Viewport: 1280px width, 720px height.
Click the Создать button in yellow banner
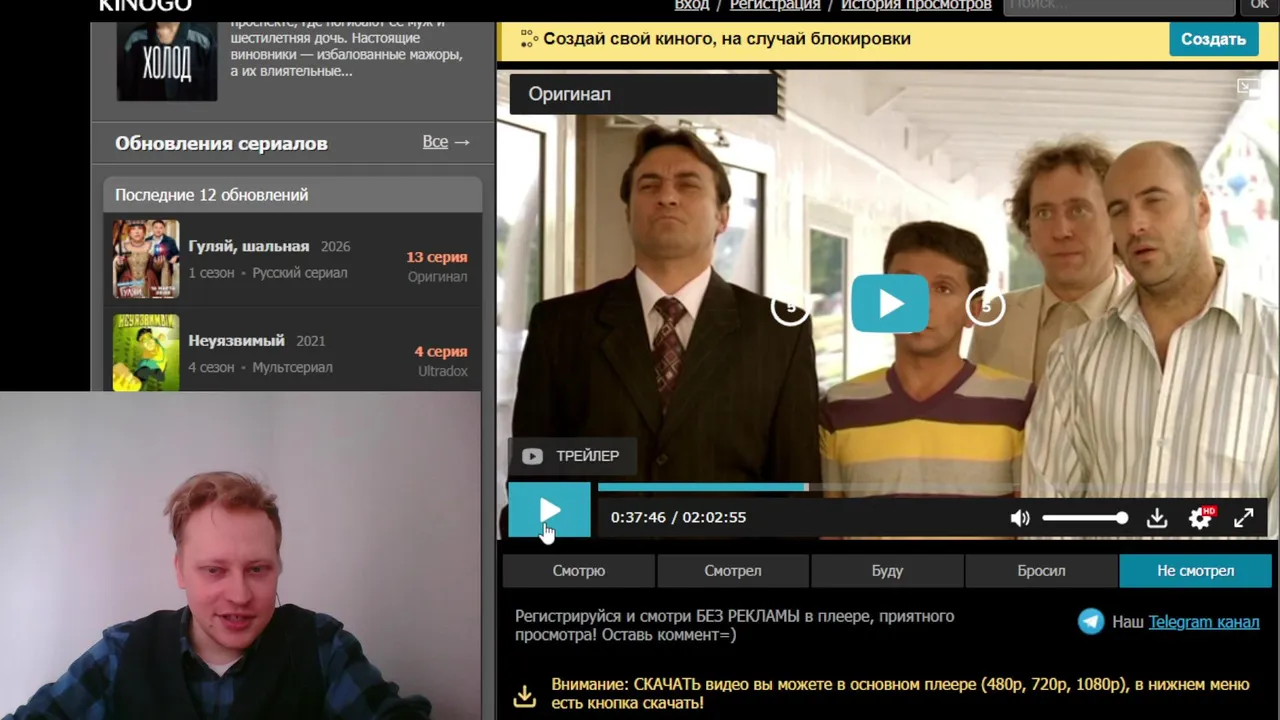click(1213, 39)
